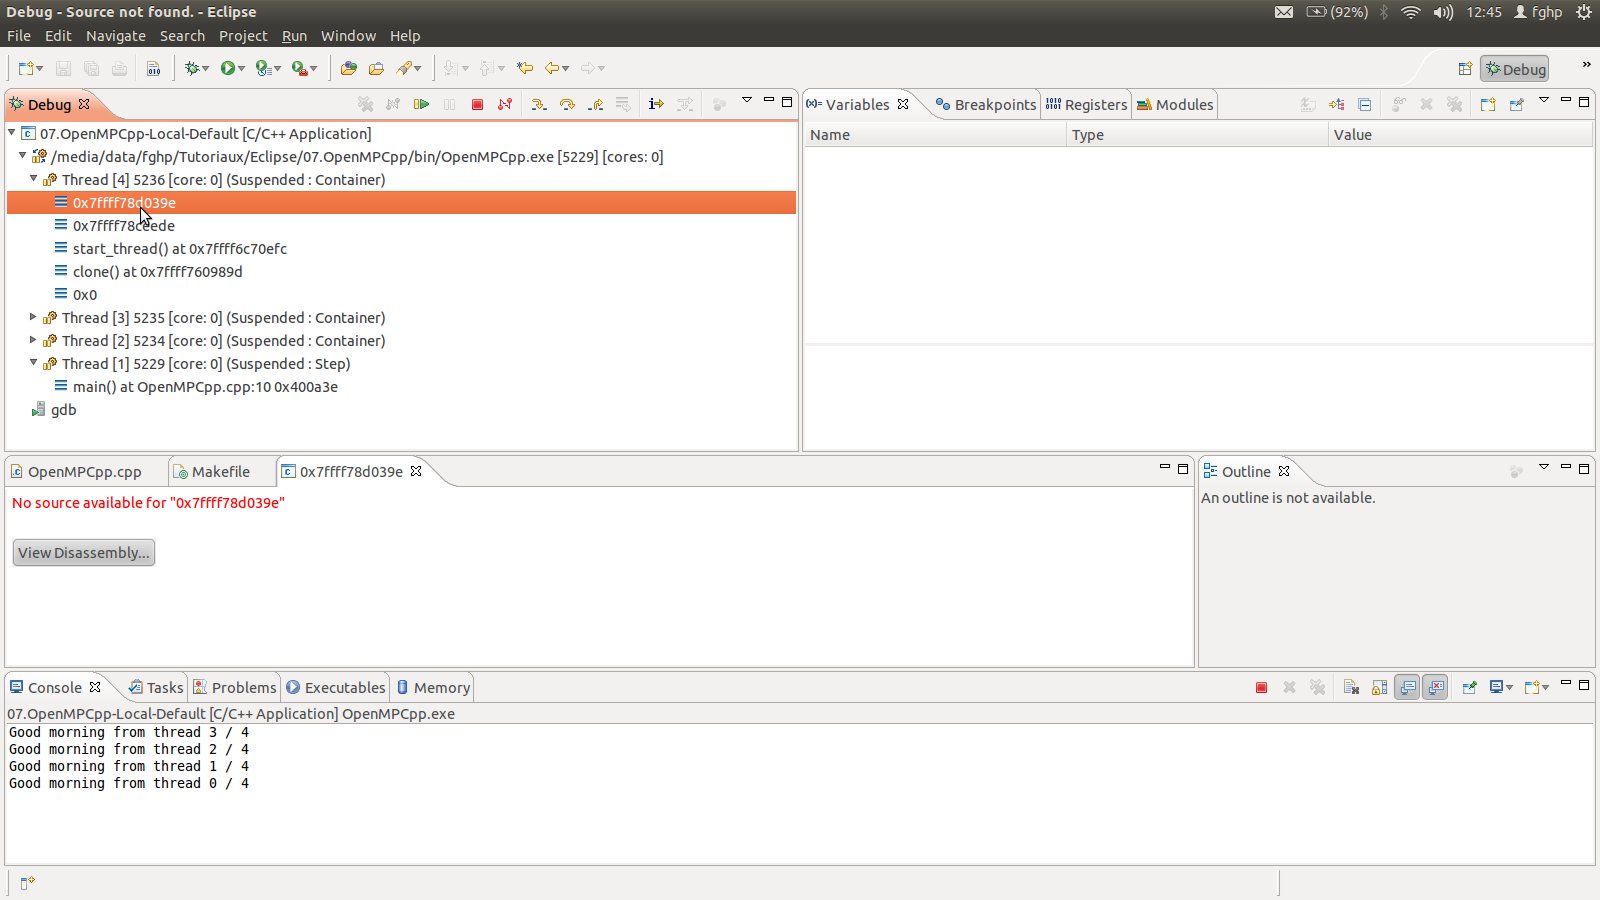
Task: Click Open New View icon in Variables panel
Action: pos(1488,104)
